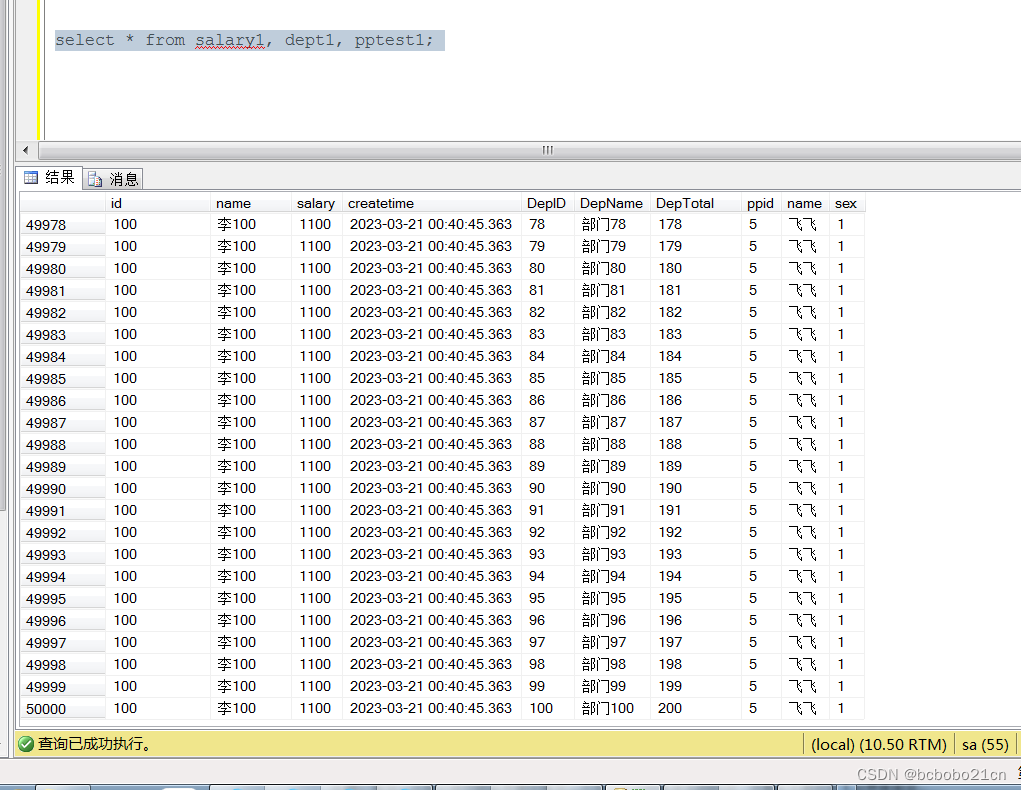Image resolution: width=1021 pixels, height=790 pixels.
Task: Select the salary column header
Action: 316,203
